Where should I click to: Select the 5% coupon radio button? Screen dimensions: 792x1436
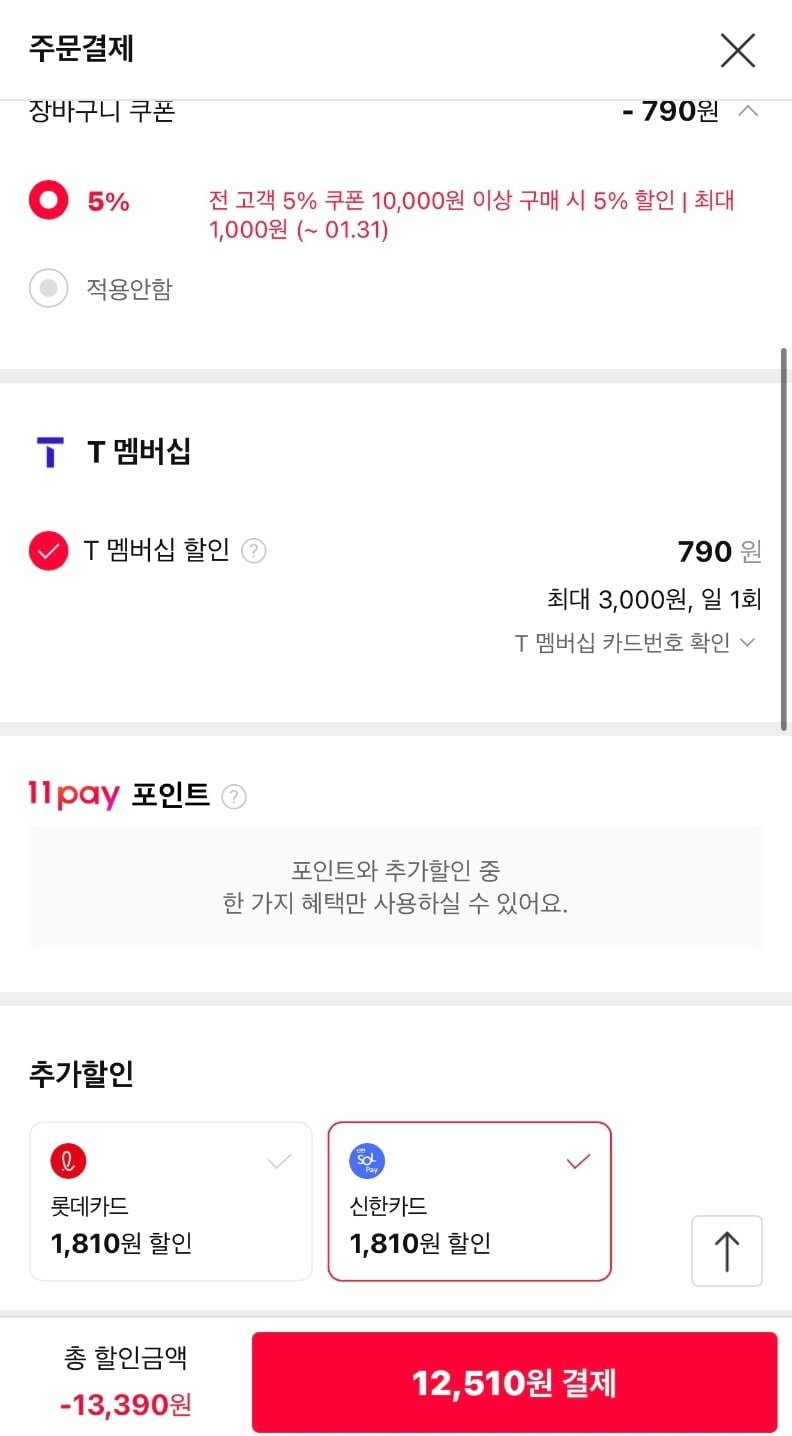pos(48,201)
